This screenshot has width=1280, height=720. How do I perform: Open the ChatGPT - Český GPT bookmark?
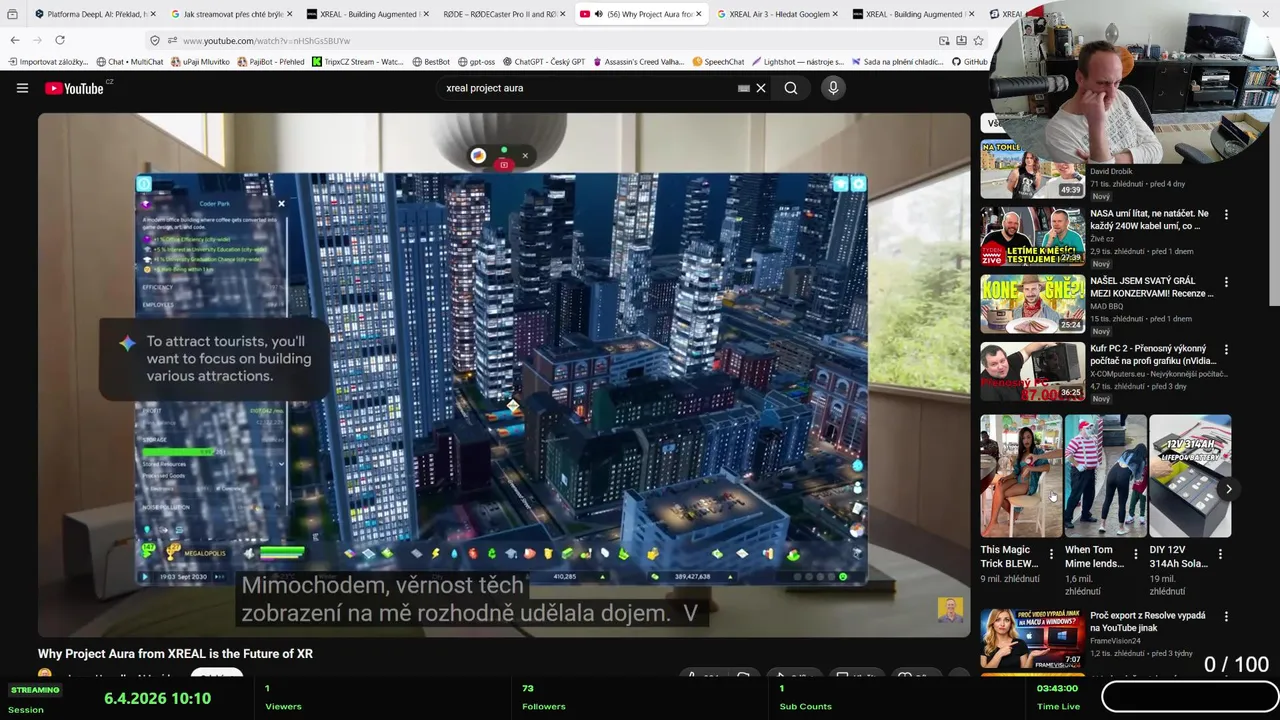[544, 62]
